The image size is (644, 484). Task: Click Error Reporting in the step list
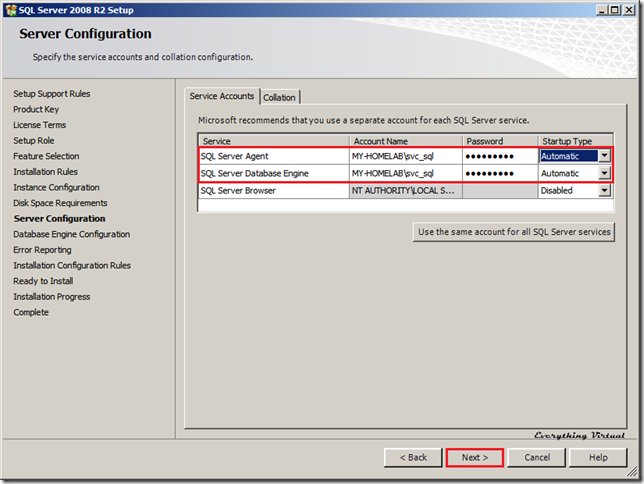[42, 250]
